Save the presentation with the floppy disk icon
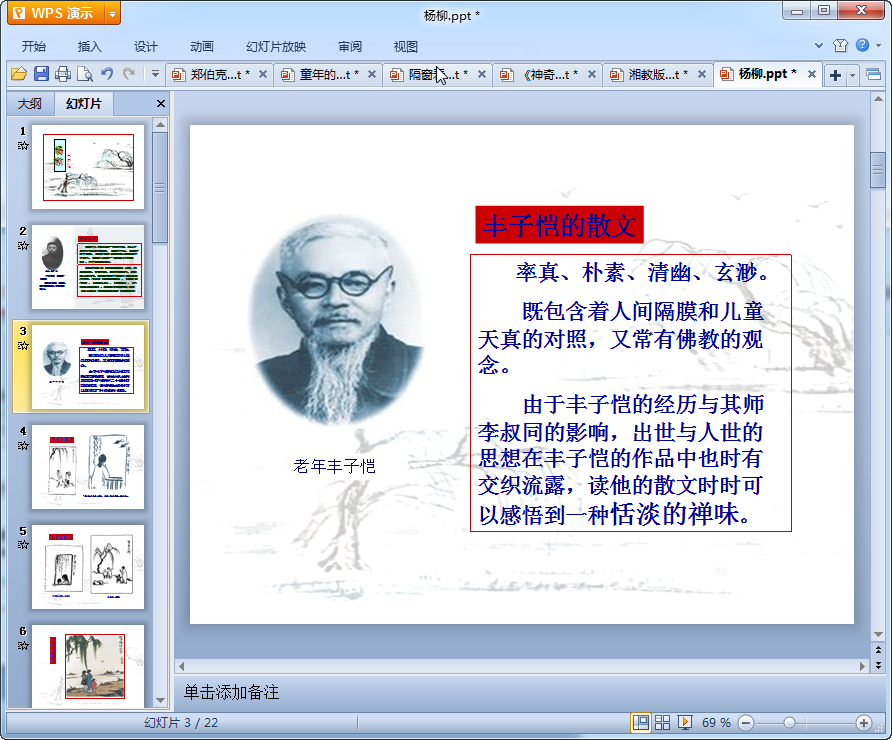 [x=41, y=74]
